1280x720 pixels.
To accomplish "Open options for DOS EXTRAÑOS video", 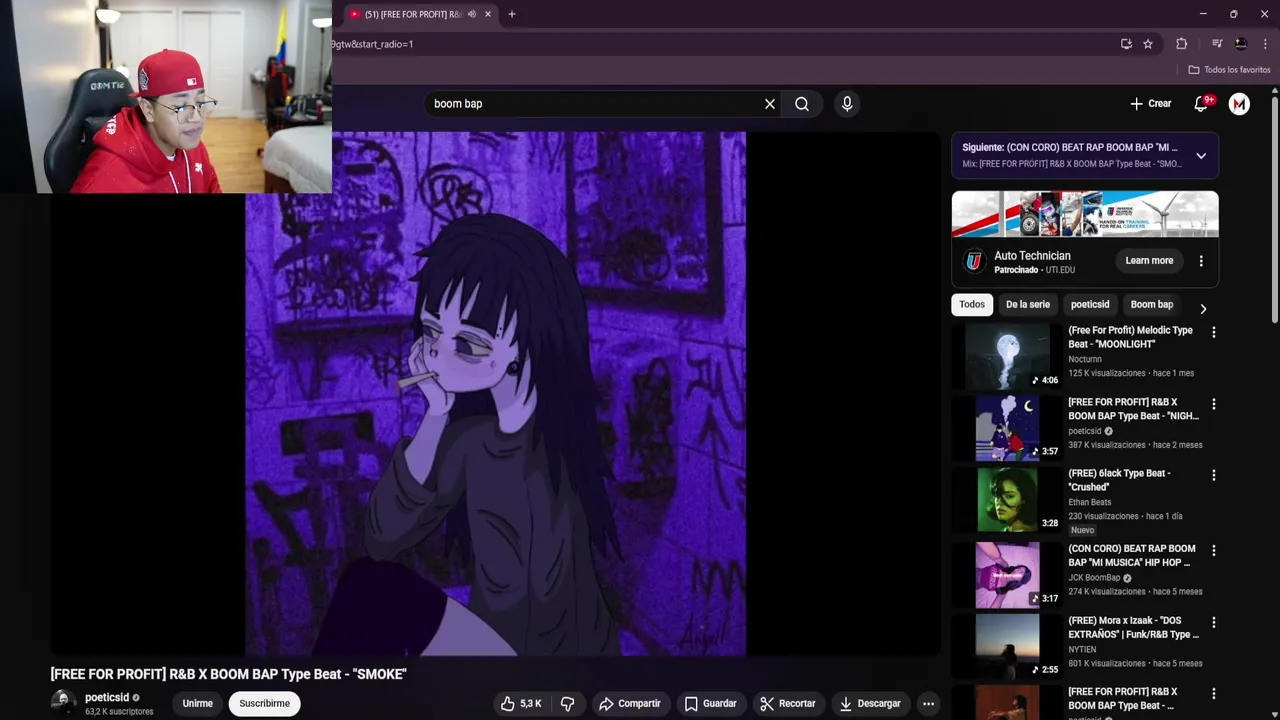I will pos(1214,623).
